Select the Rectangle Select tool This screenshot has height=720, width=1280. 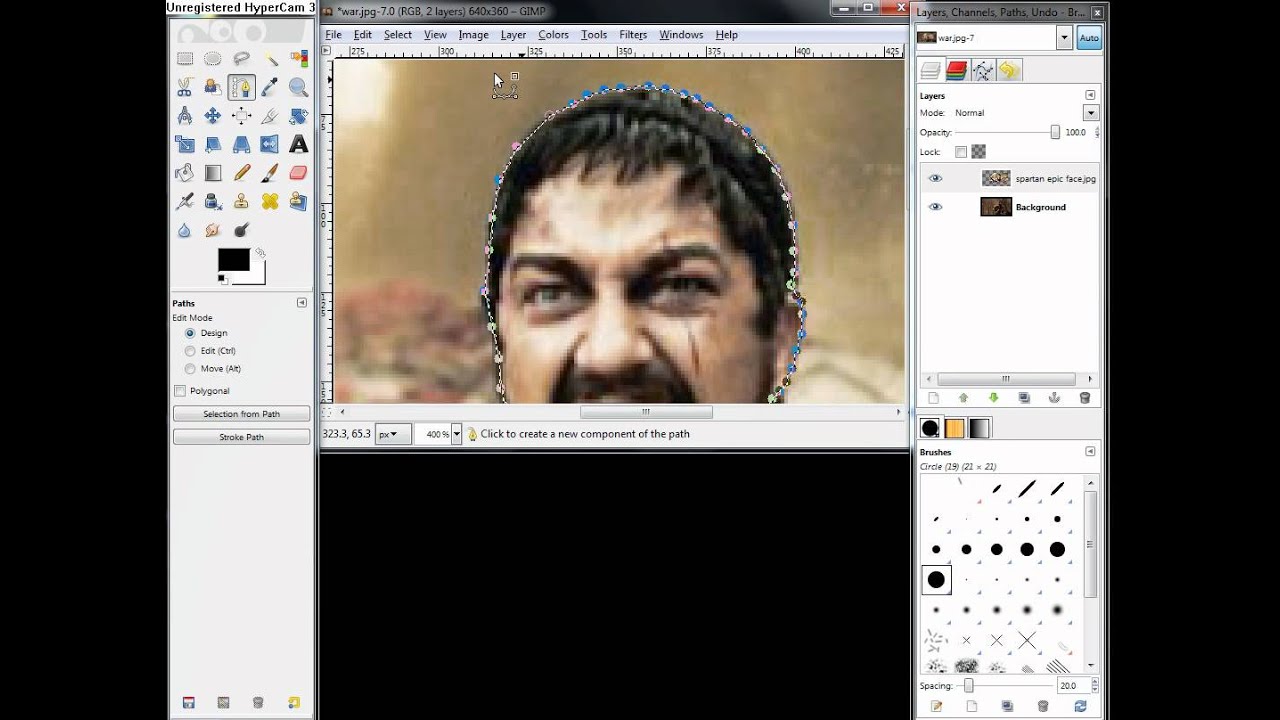(184, 59)
